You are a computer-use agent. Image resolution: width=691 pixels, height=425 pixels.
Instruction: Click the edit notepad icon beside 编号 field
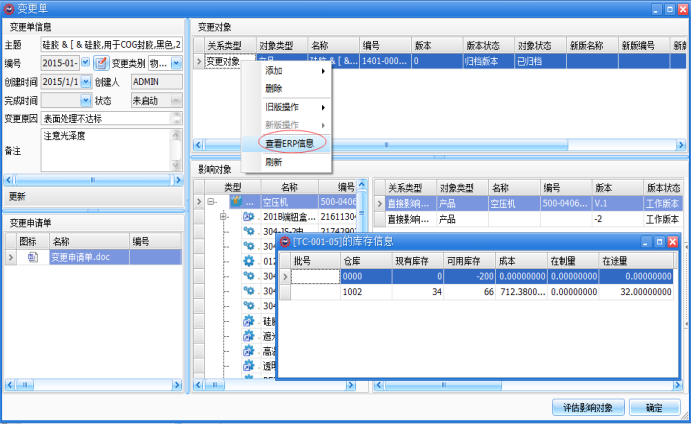click(x=101, y=63)
